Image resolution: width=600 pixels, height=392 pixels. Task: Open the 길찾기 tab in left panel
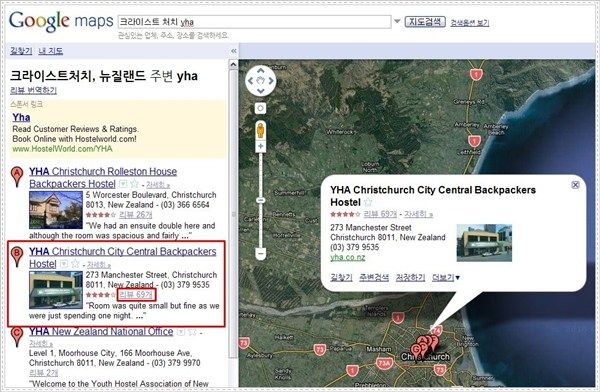click(x=21, y=51)
